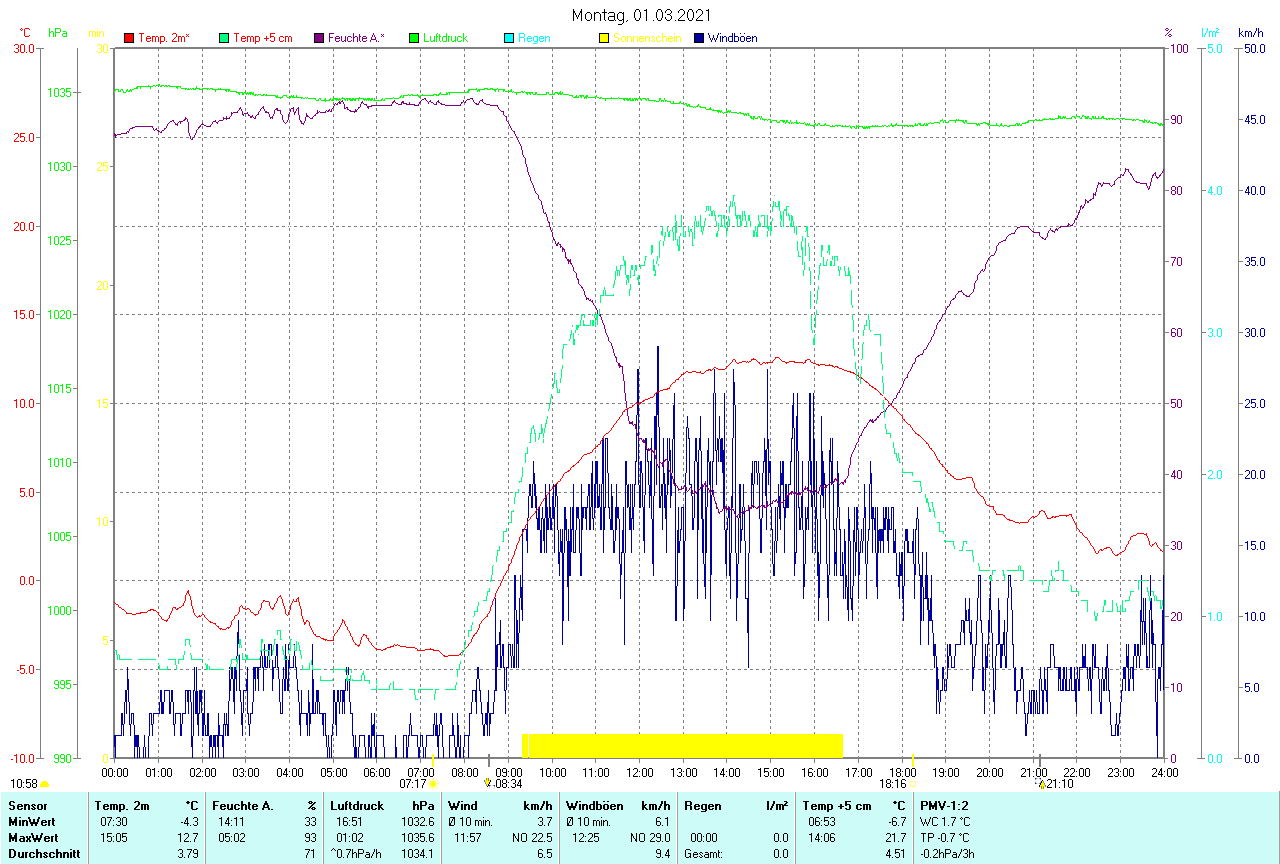Viewport: 1280px width, 864px height.
Task: Click the Sonnenschein legend label
Action: (647, 38)
